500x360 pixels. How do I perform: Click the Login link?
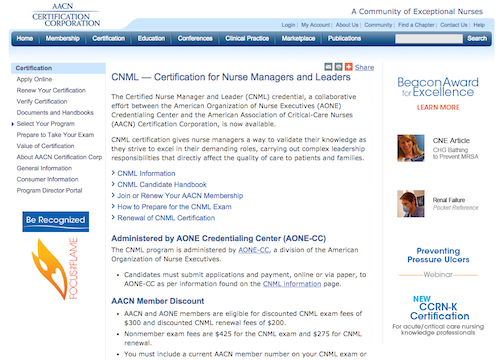coord(288,25)
